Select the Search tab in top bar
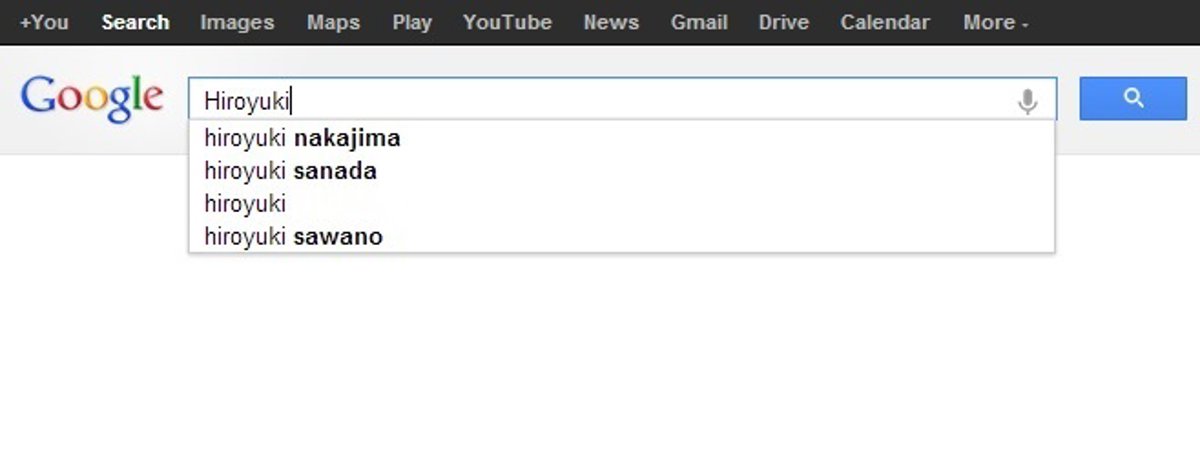This screenshot has height=460, width=1200. tap(135, 22)
